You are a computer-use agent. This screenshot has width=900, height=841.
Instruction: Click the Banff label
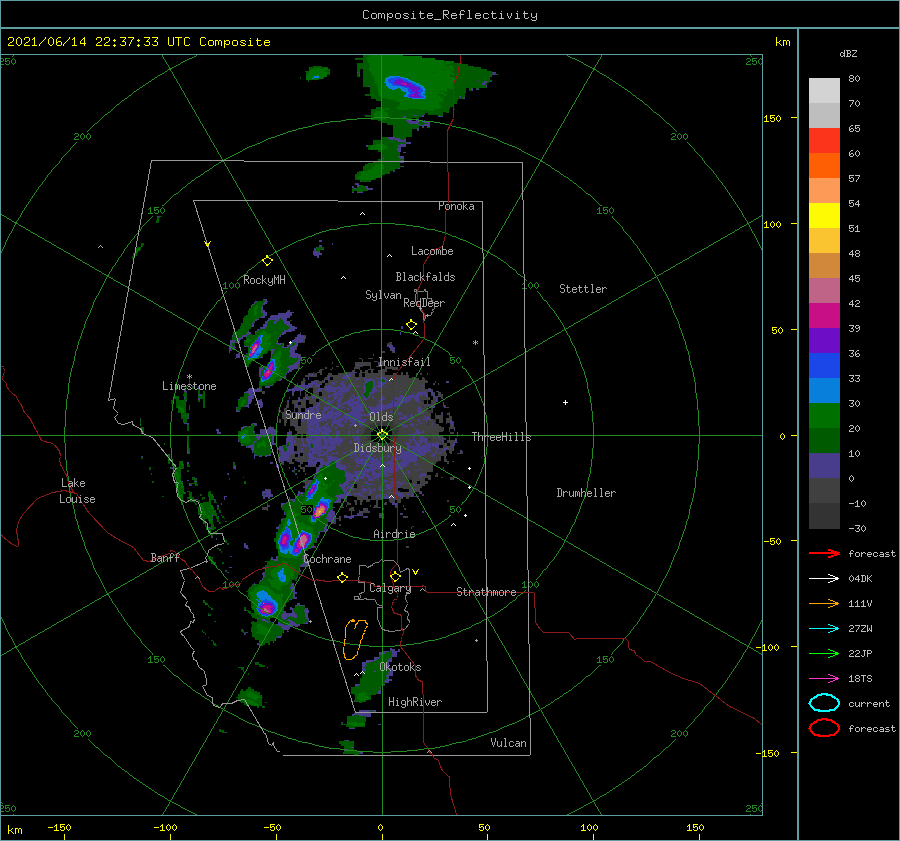point(165,558)
